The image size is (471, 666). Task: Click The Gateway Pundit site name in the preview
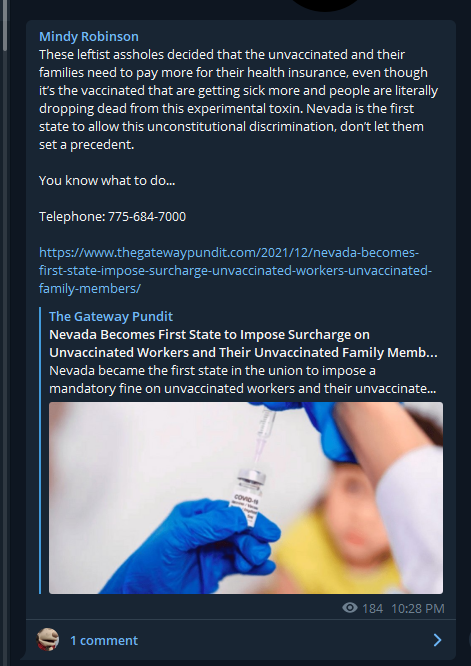point(111,316)
